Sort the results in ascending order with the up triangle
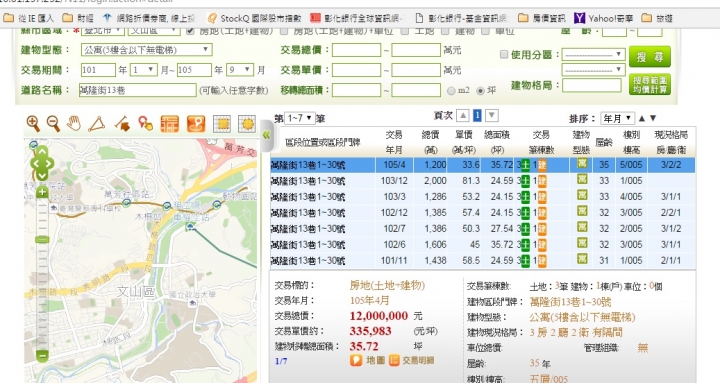720x383 pixels. pos(642,118)
